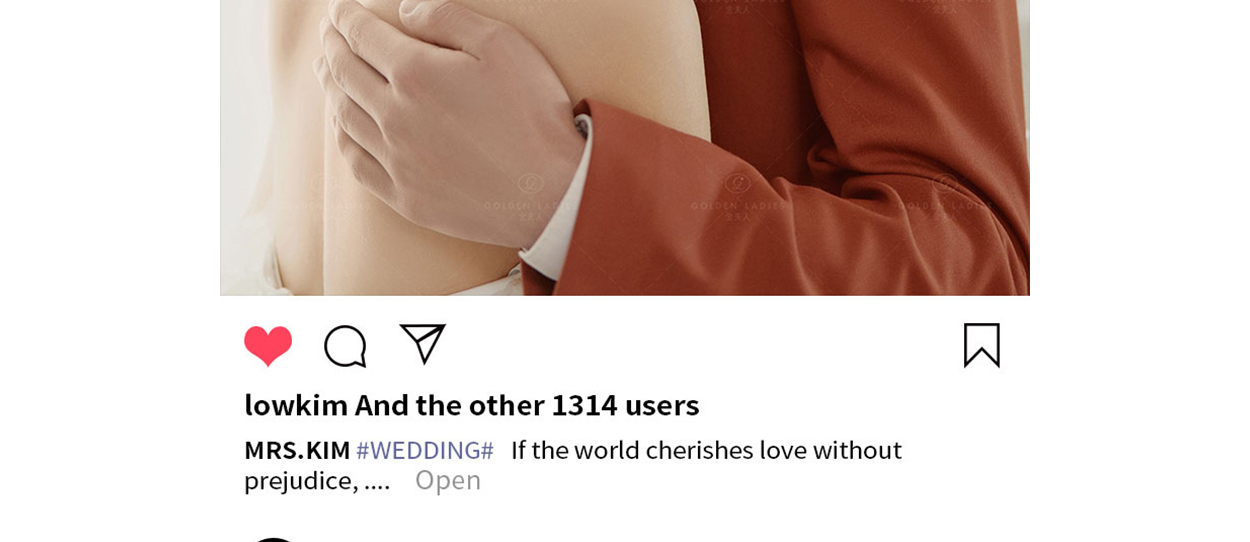Screen dimensions: 1250x542
Task: Open comments with the speech bubble icon
Action: click(345, 346)
